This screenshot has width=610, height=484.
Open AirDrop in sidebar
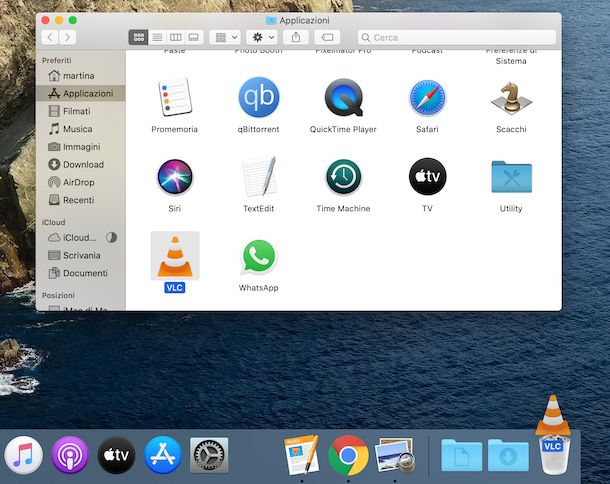81,182
